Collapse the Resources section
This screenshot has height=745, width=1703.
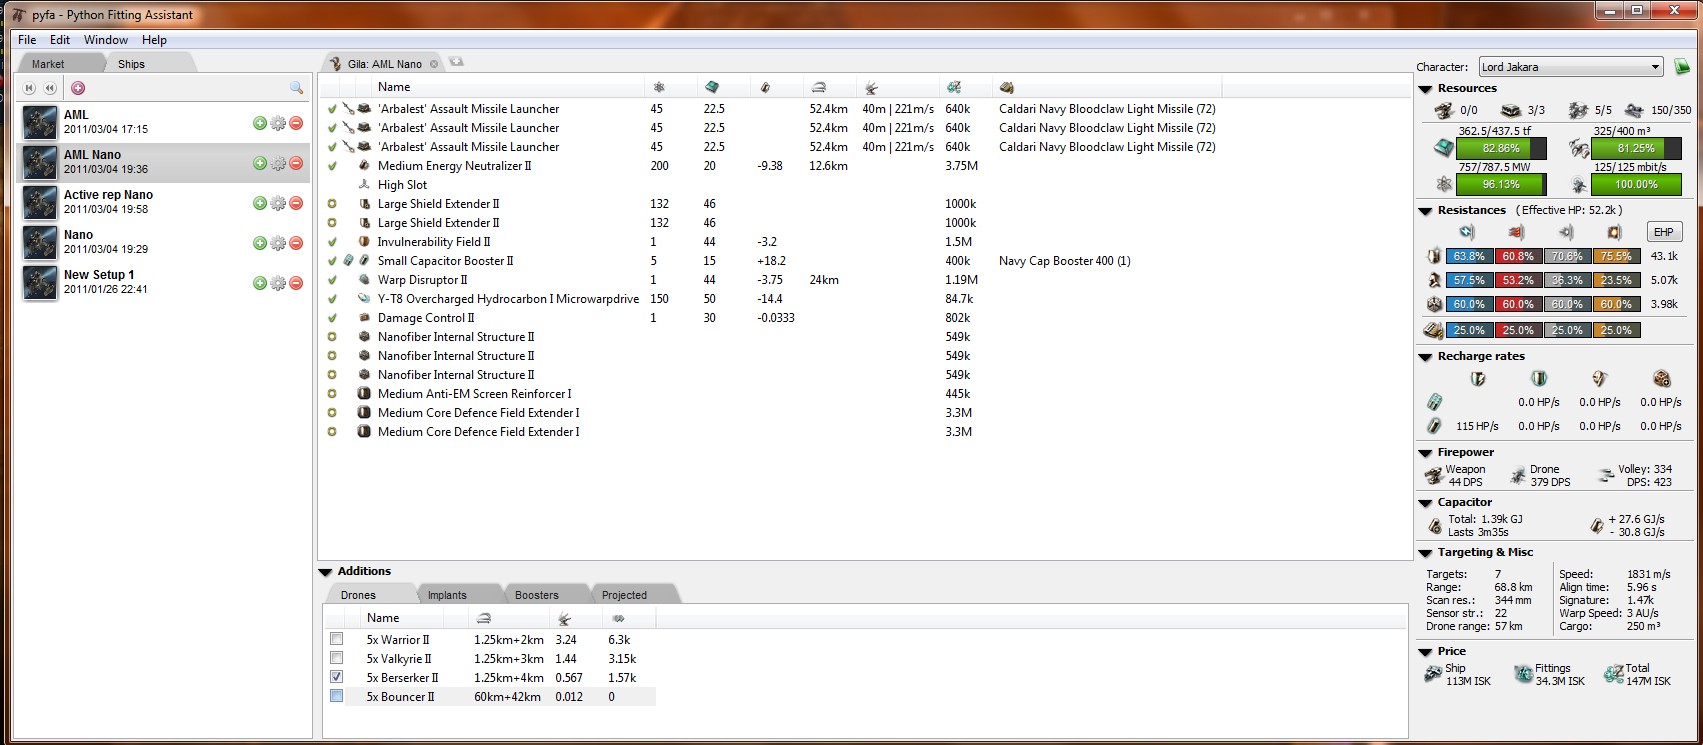tap(1425, 89)
